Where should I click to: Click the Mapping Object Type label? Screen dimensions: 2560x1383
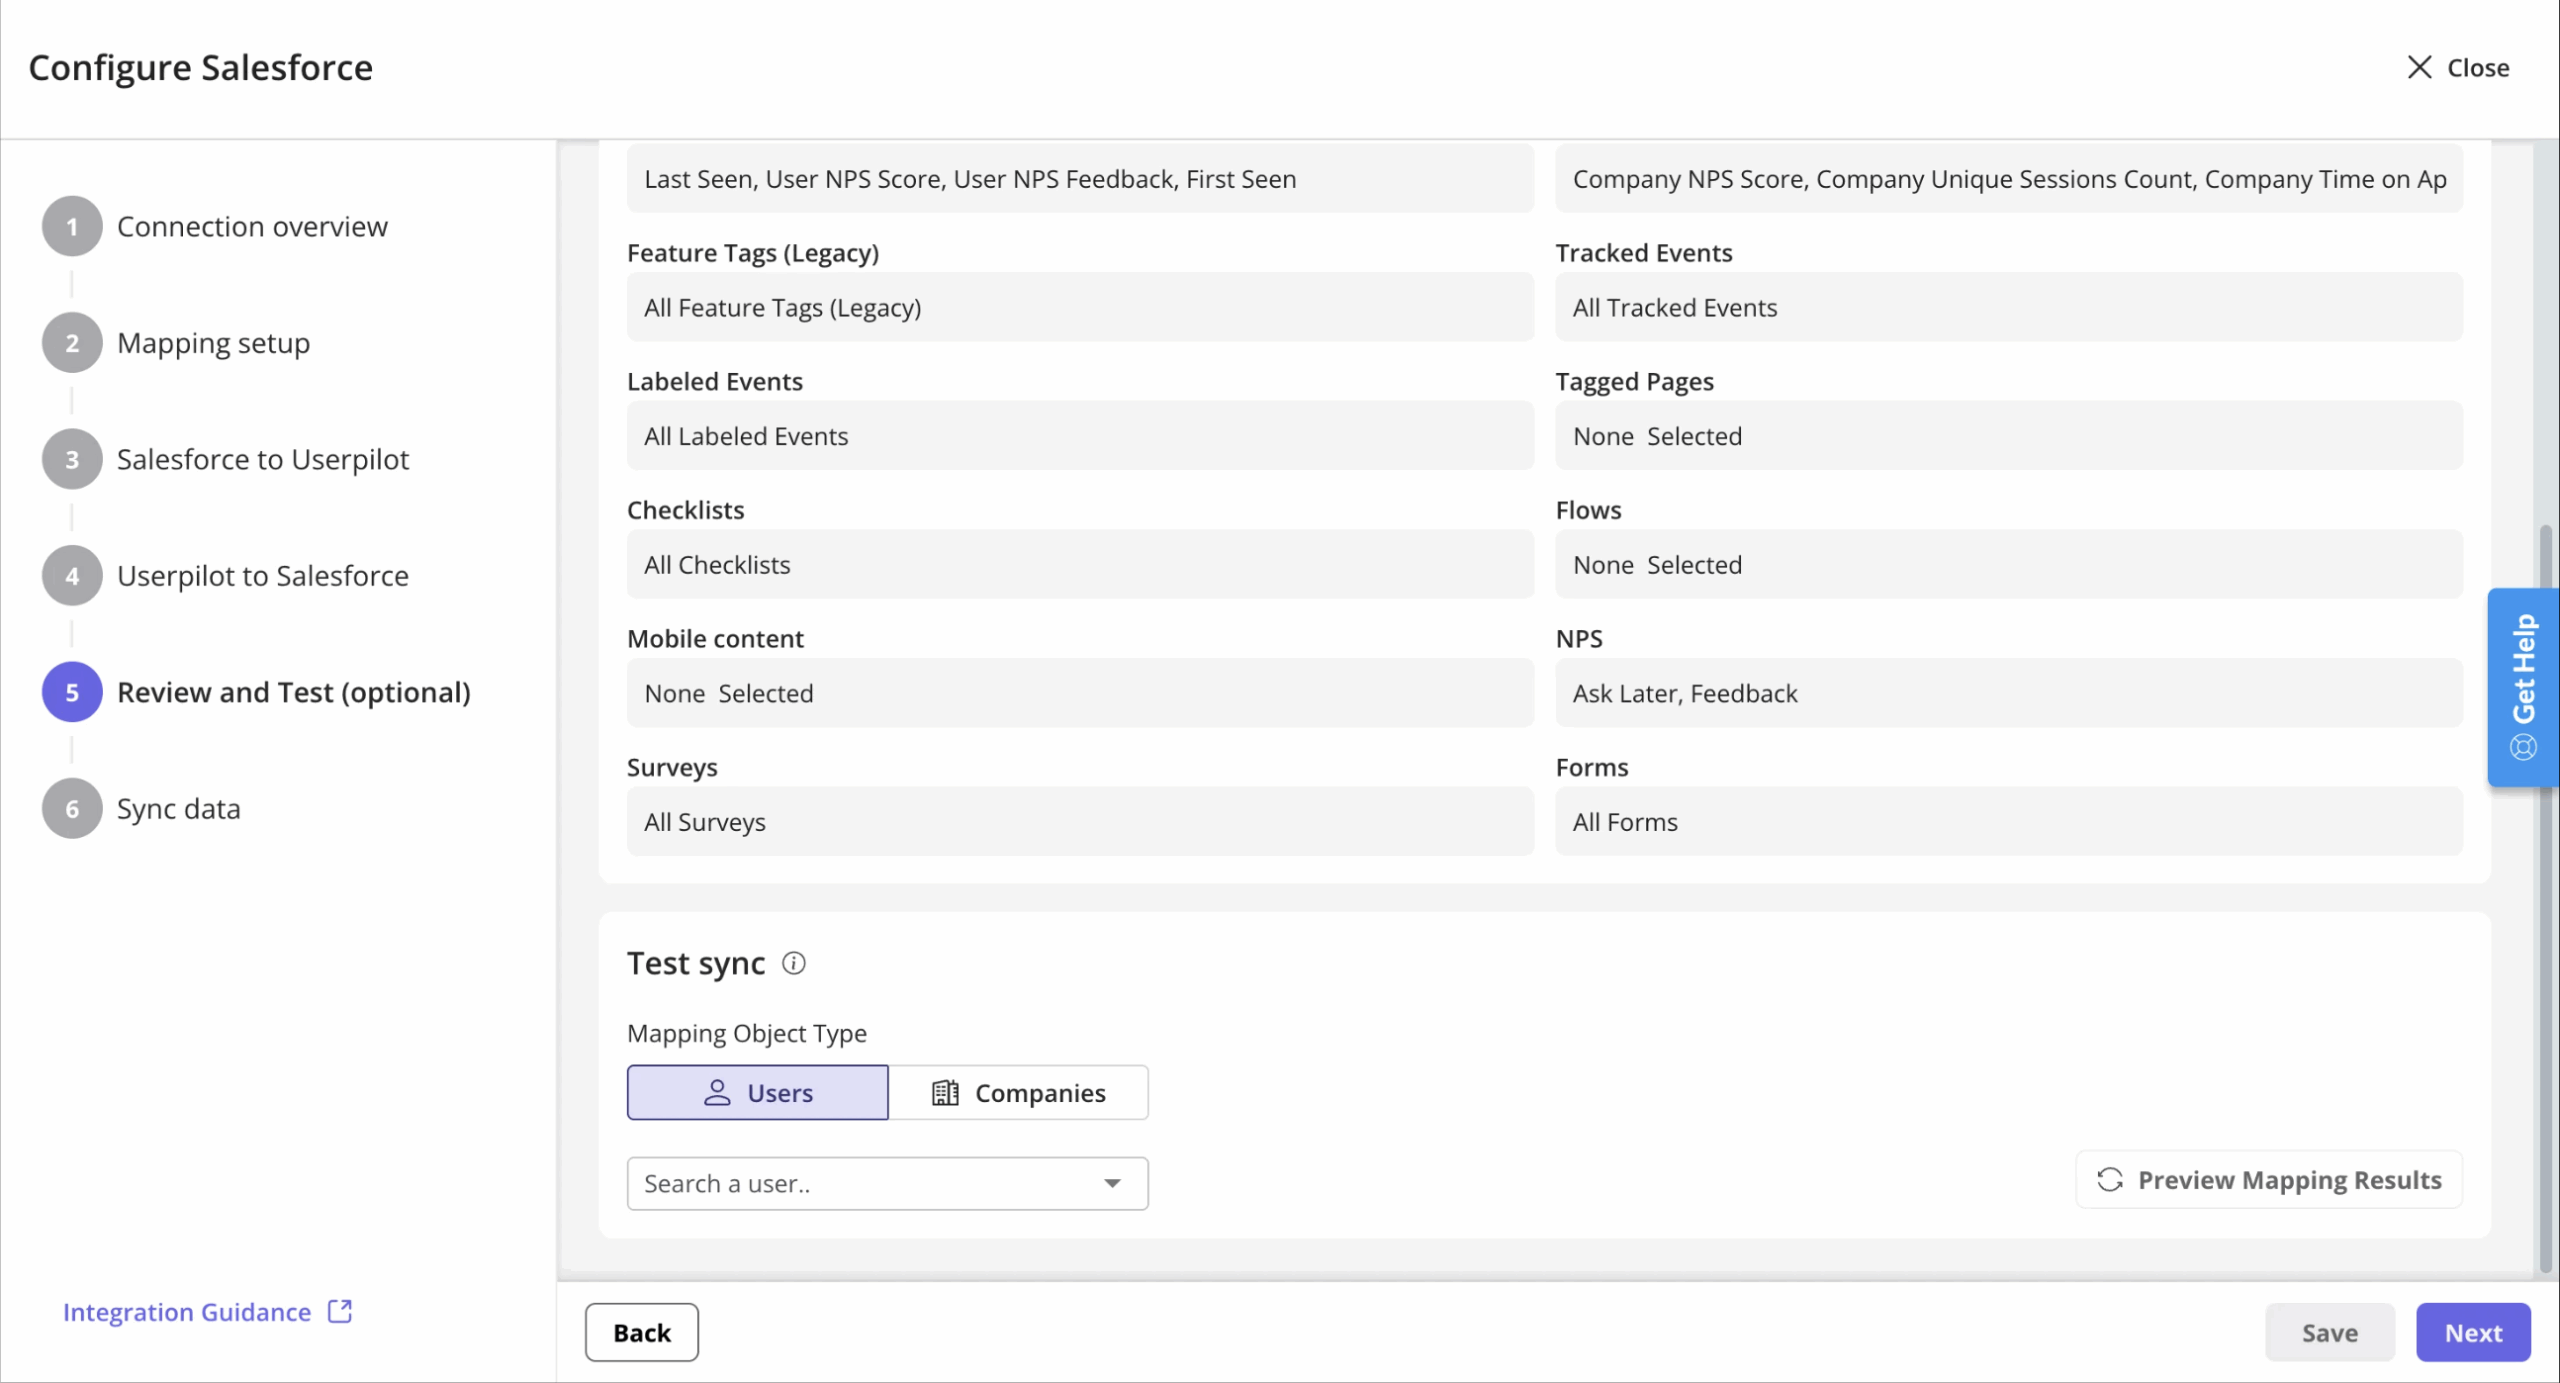[x=747, y=1033]
